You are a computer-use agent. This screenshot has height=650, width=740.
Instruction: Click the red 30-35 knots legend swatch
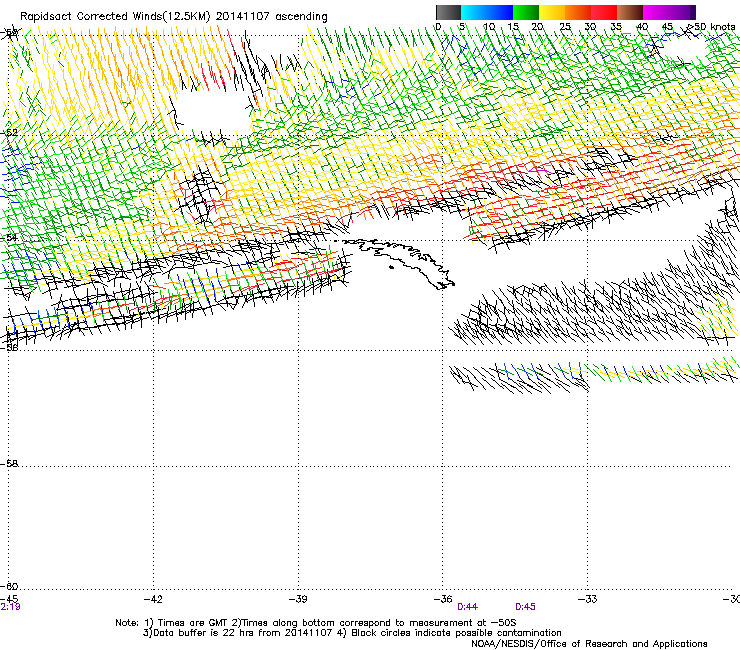(x=604, y=12)
